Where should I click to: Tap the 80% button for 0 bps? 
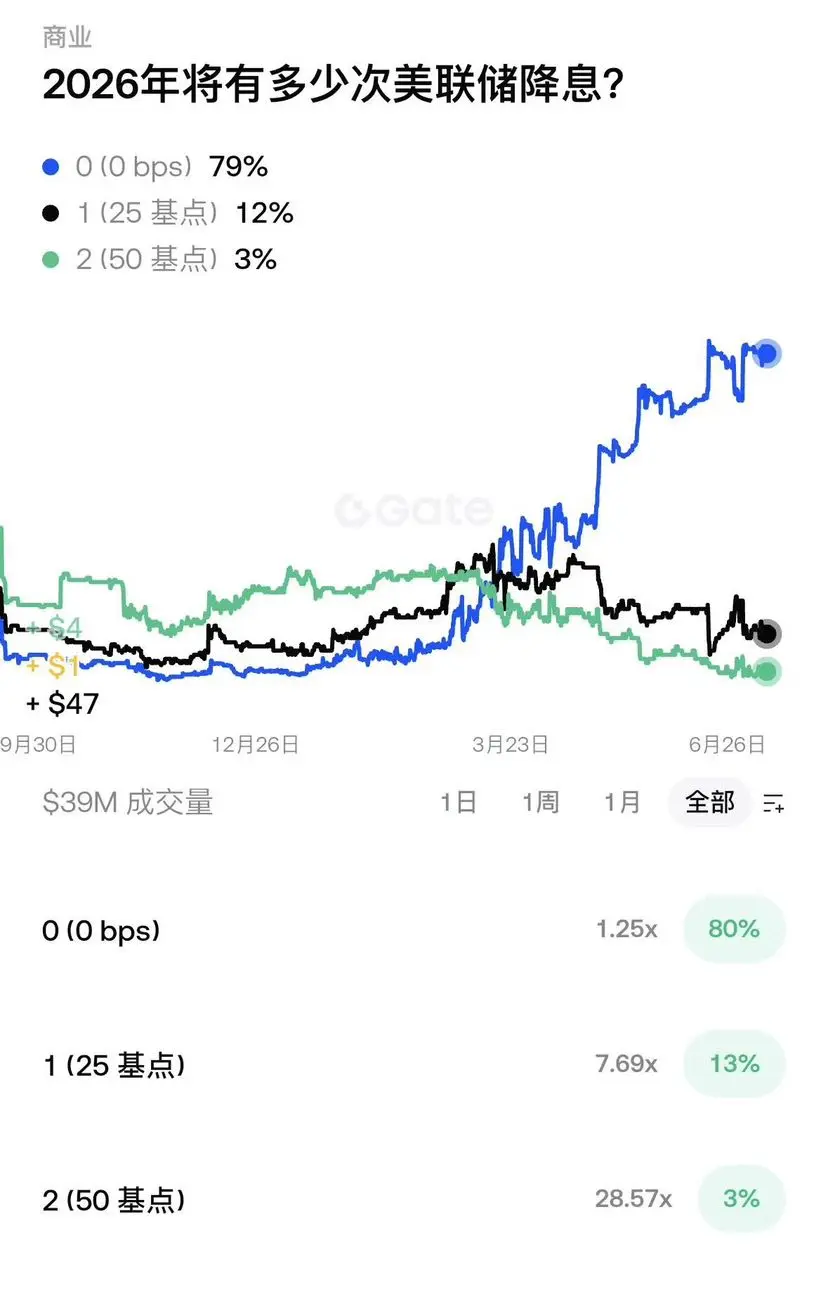(x=734, y=929)
